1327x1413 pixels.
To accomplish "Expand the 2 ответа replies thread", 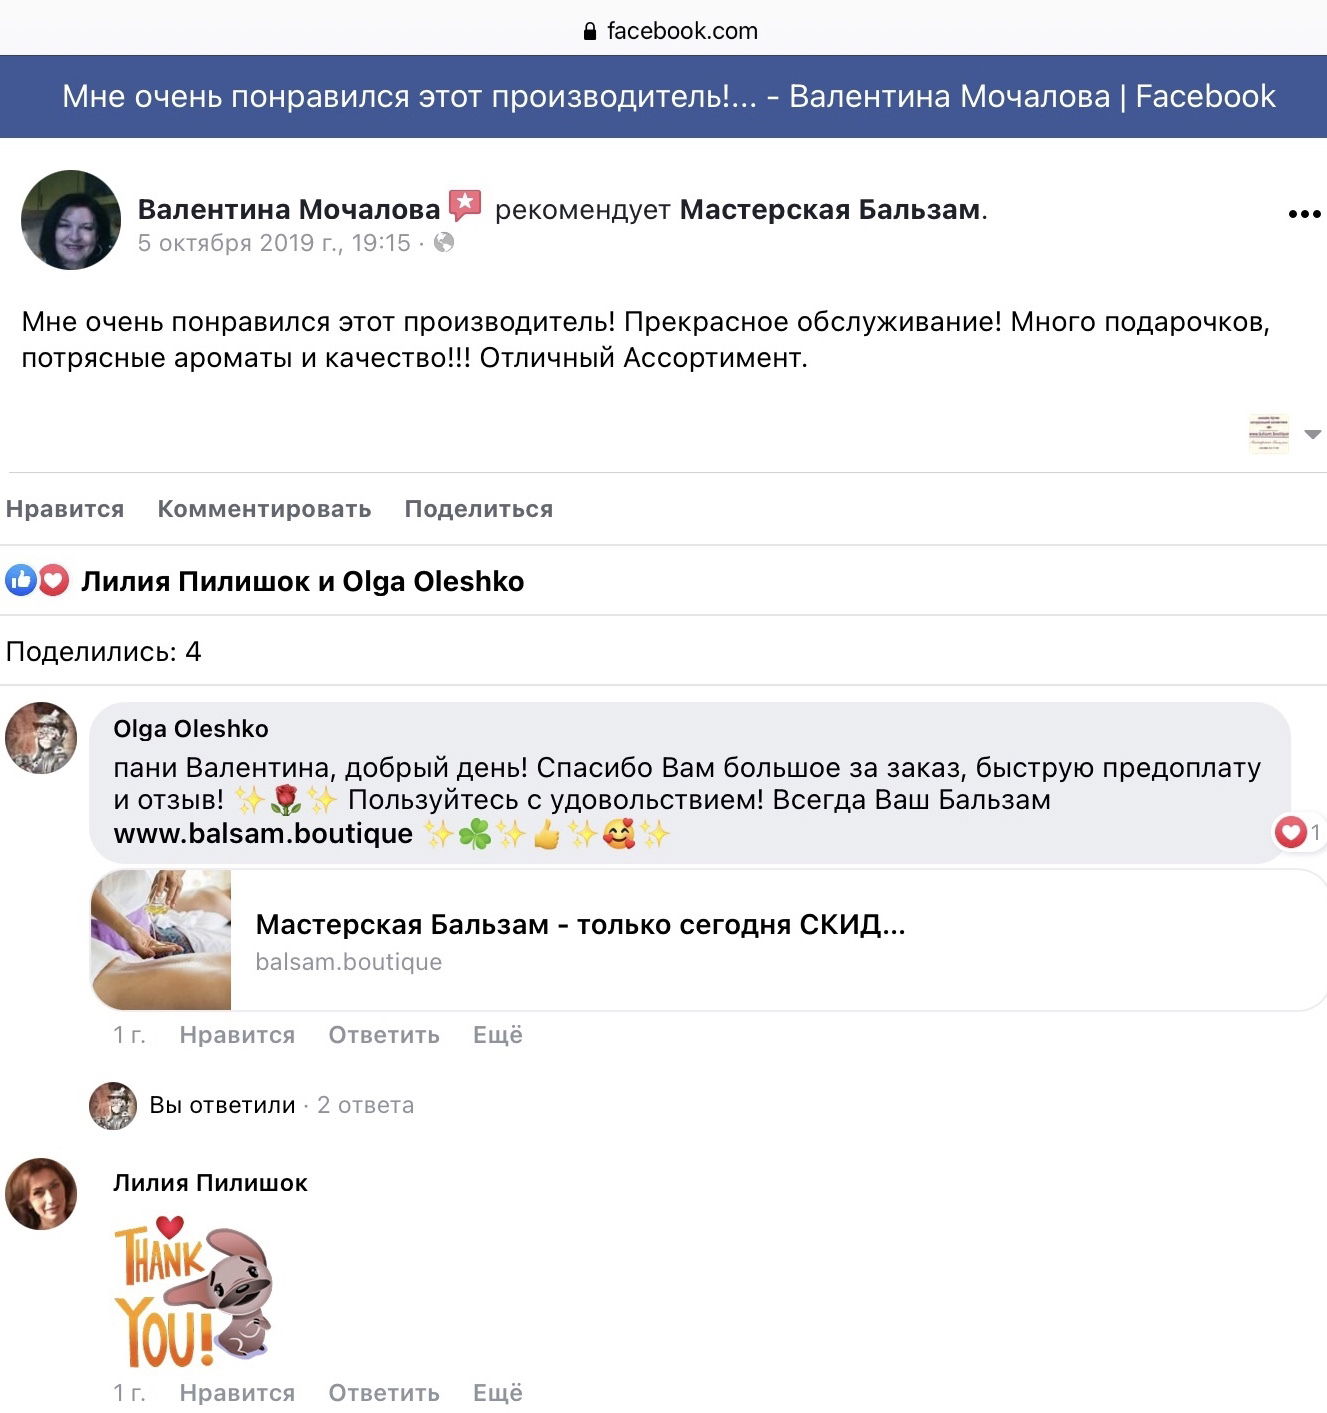I will (365, 1105).
